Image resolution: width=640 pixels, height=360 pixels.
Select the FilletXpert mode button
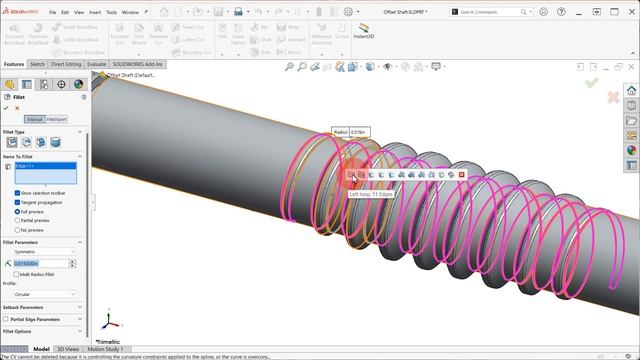point(57,119)
